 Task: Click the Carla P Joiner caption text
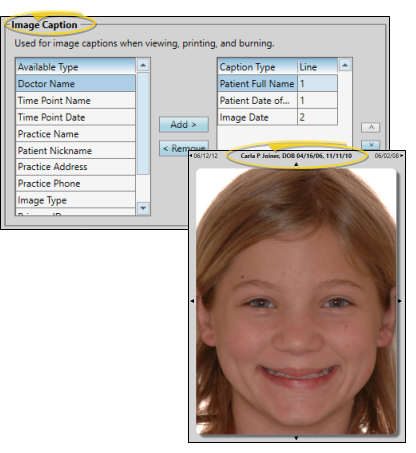[296, 156]
